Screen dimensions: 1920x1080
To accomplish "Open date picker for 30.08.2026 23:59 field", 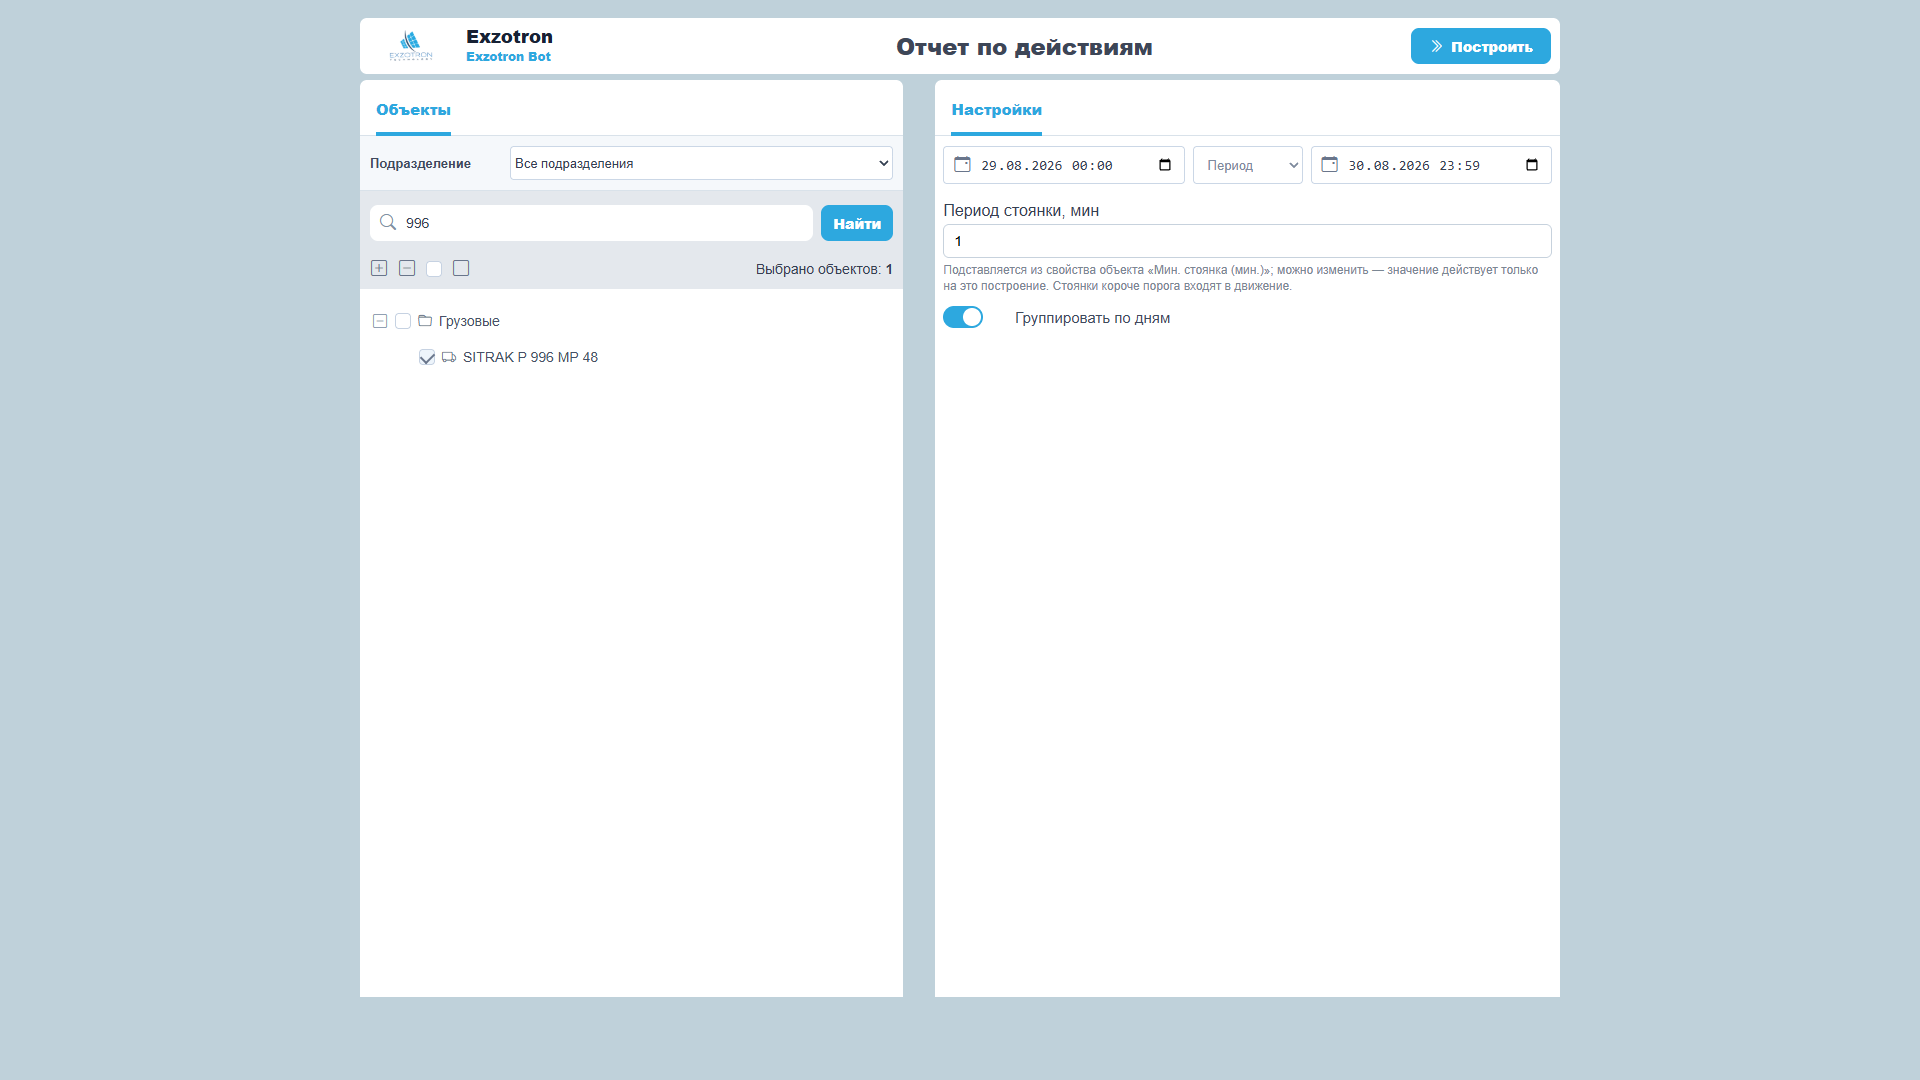I will point(1532,165).
